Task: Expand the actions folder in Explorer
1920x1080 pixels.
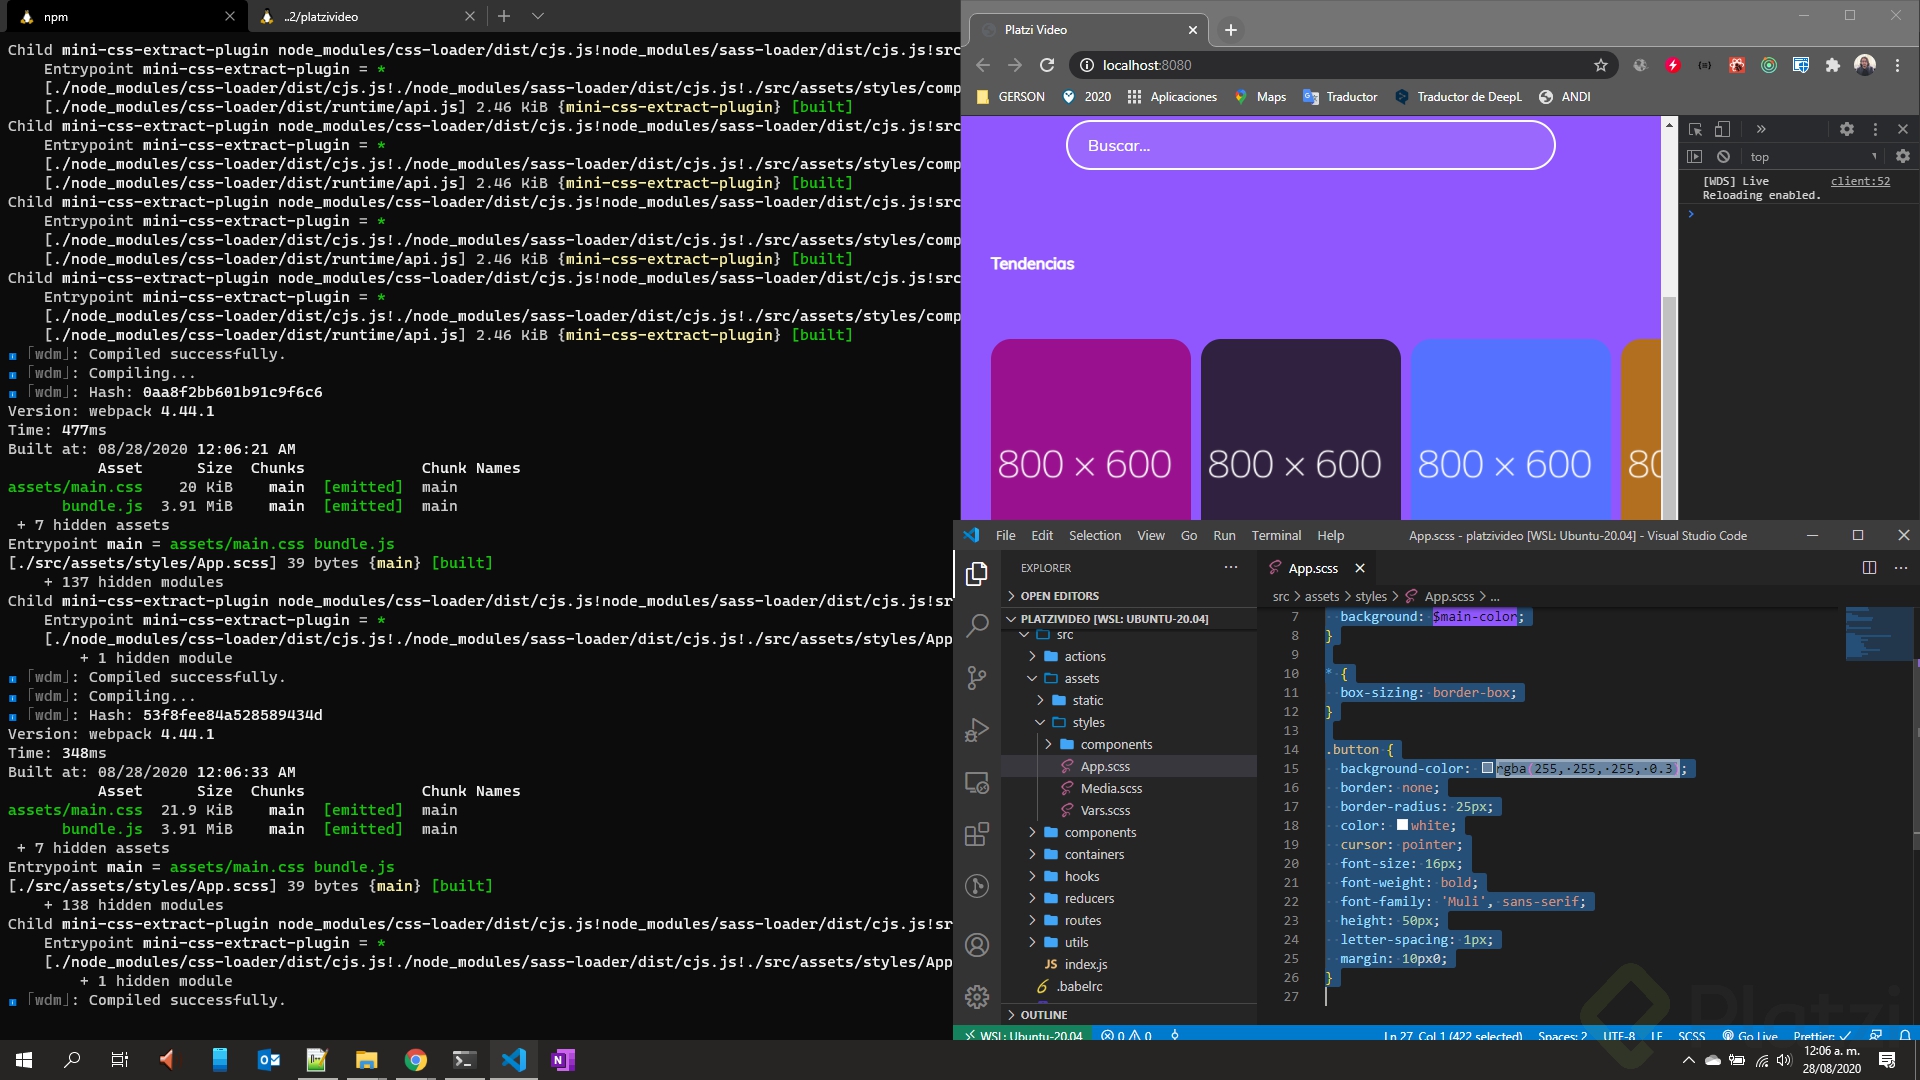Action: coord(1130,657)
